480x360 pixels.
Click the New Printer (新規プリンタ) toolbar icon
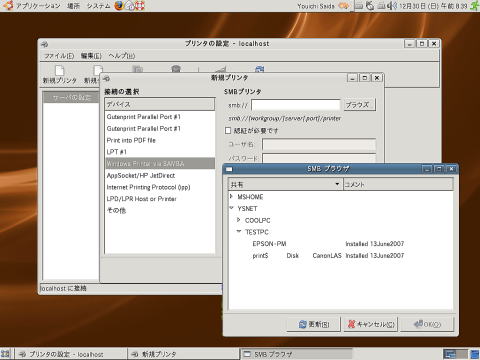click(x=60, y=70)
